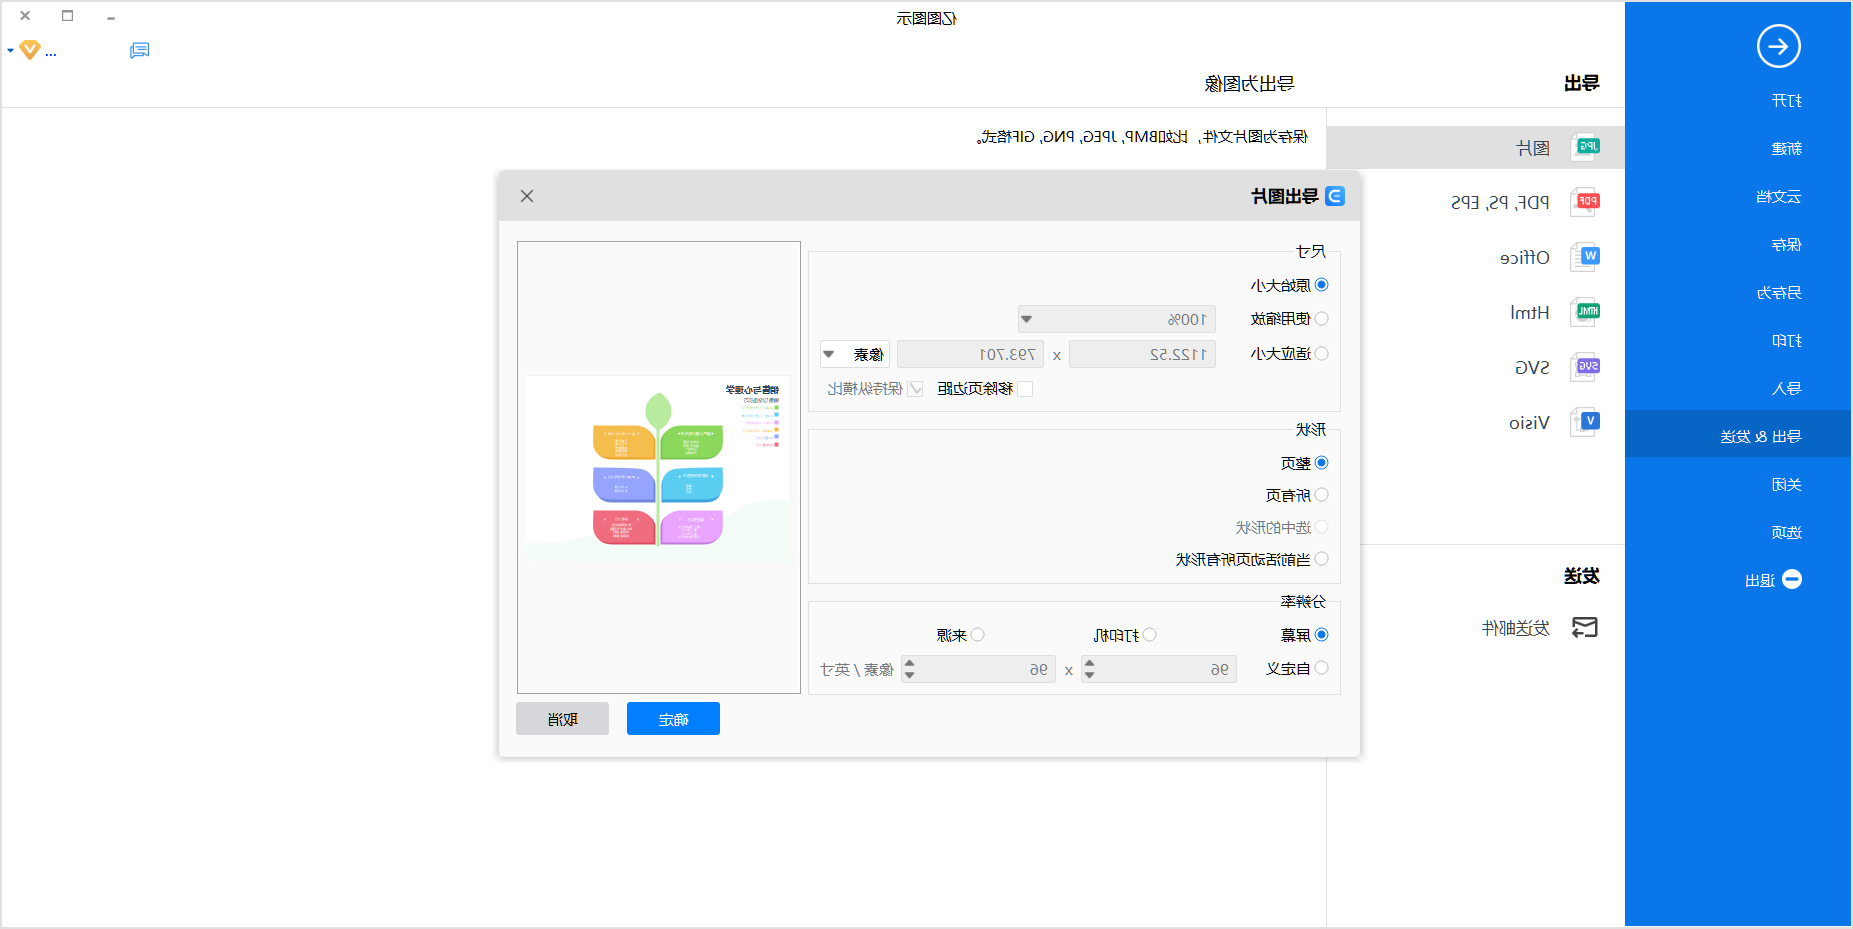Select the 整页 radio button
The height and width of the screenshot is (929, 1853).
[x=1322, y=463]
